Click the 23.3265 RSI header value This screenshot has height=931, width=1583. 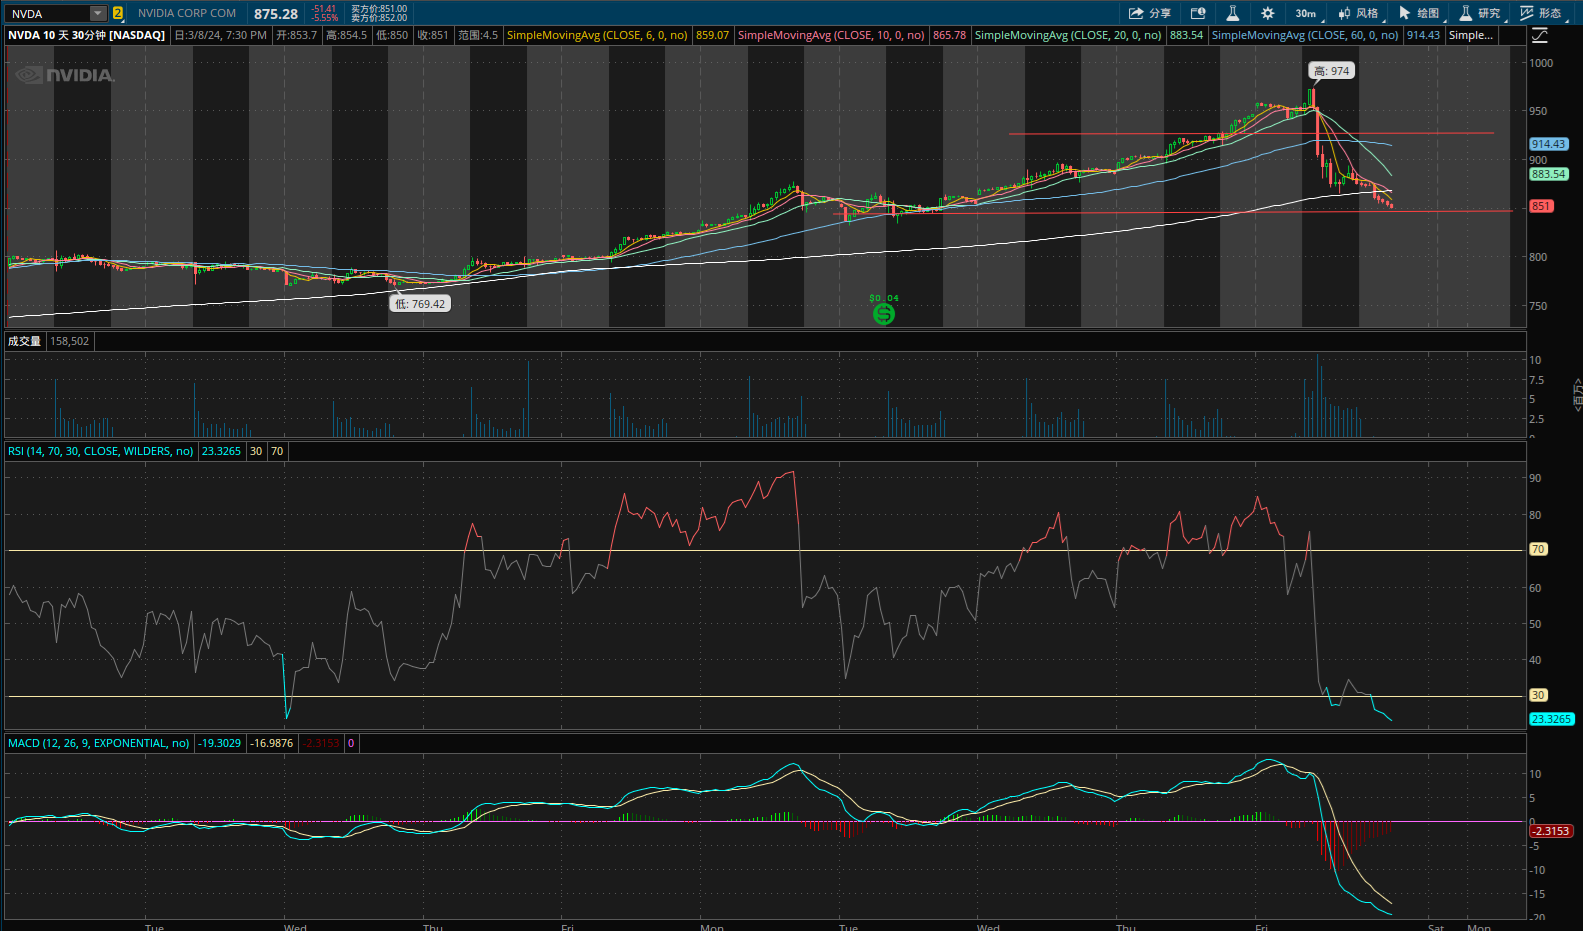click(222, 451)
